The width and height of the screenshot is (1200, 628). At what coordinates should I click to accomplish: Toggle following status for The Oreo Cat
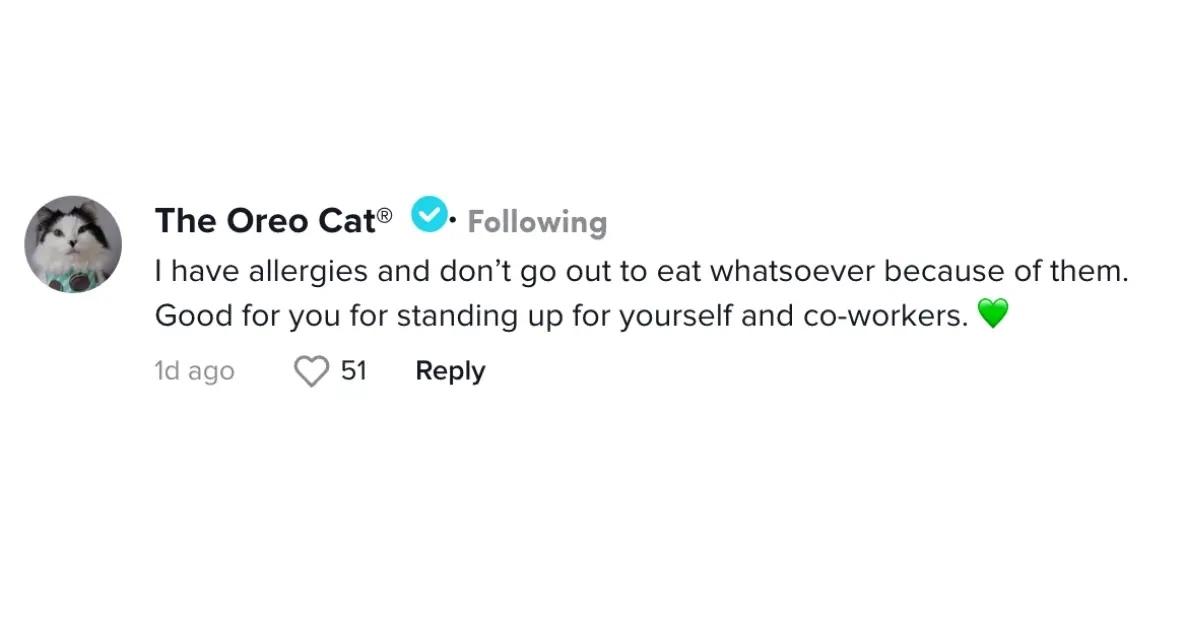[x=537, y=222]
